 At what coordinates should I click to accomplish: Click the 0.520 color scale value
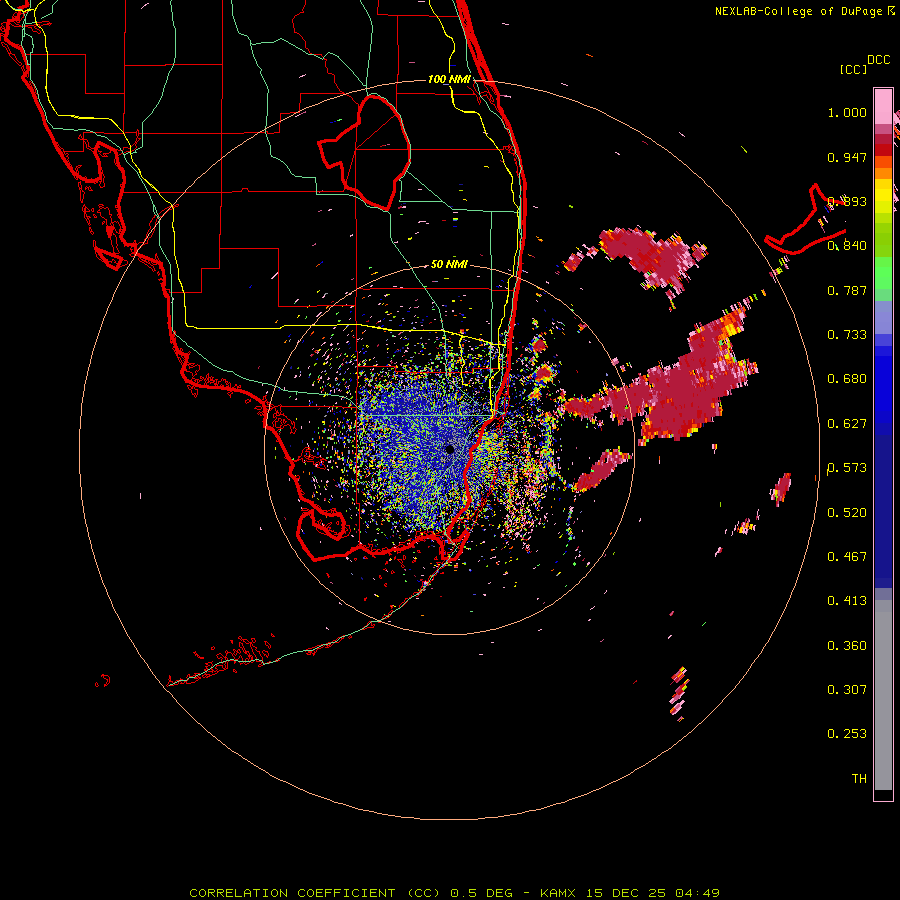[x=847, y=513]
